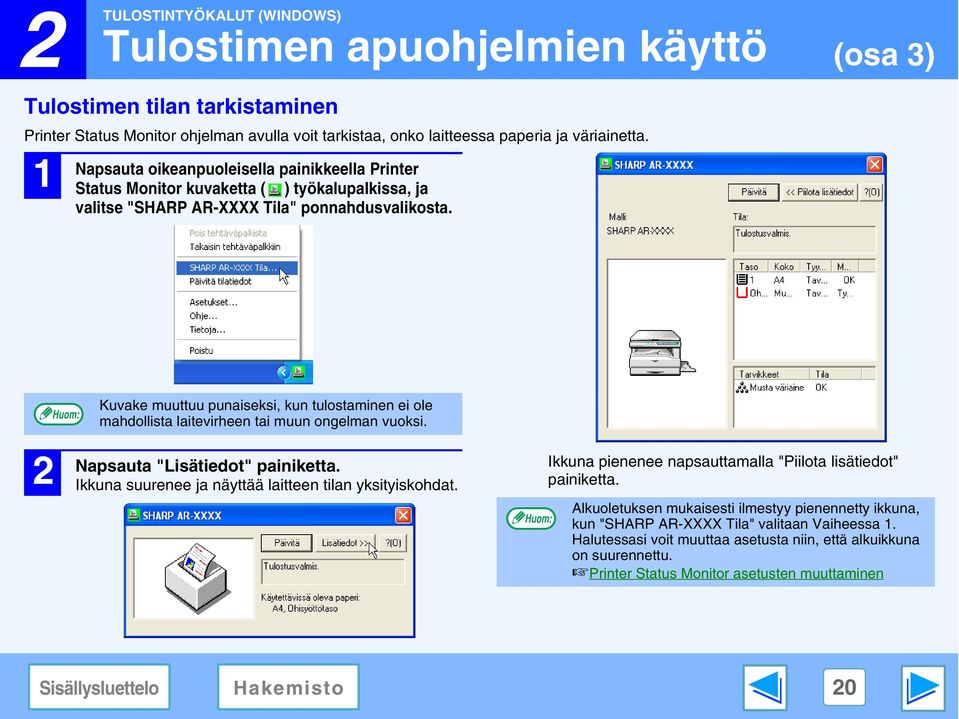Choose 'Ohje...' in popup menu
Image resolution: width=959 pixels, height=719 pixels.
click(203, 316)
